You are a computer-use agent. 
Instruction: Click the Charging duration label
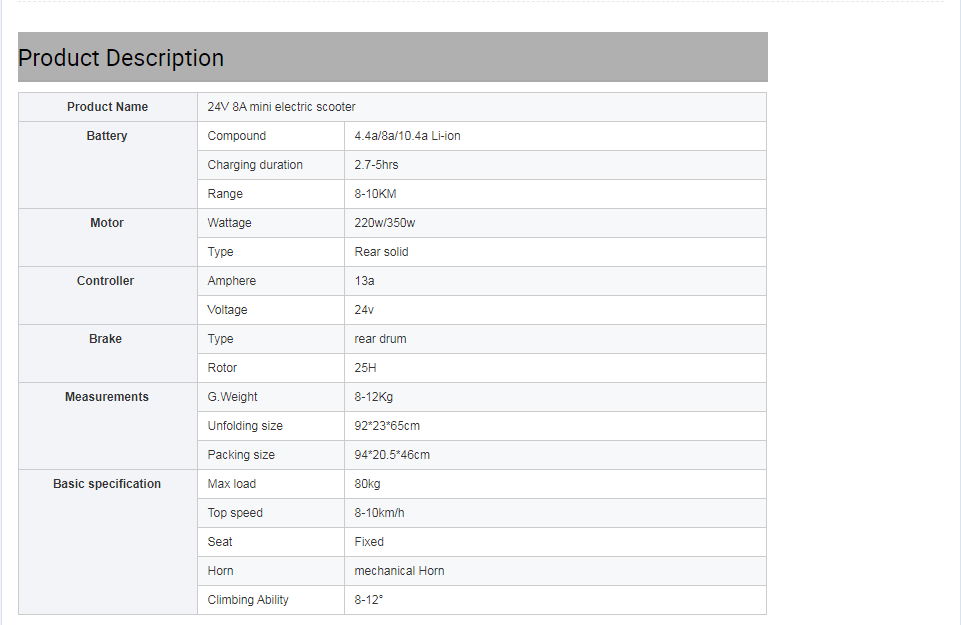point(255,165)
